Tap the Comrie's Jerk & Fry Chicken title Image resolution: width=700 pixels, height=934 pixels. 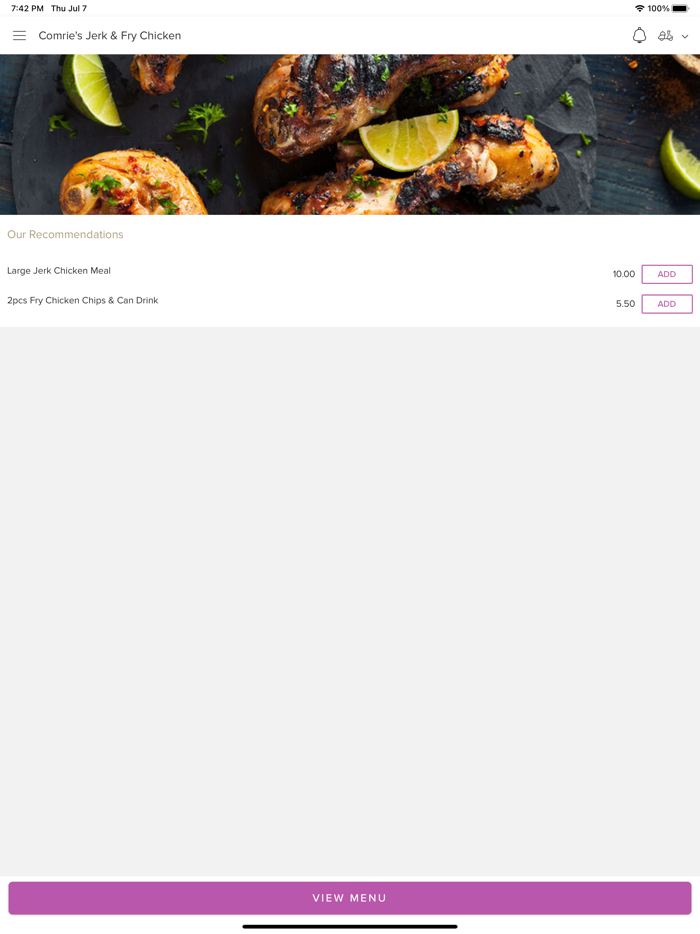coord(110,36)
